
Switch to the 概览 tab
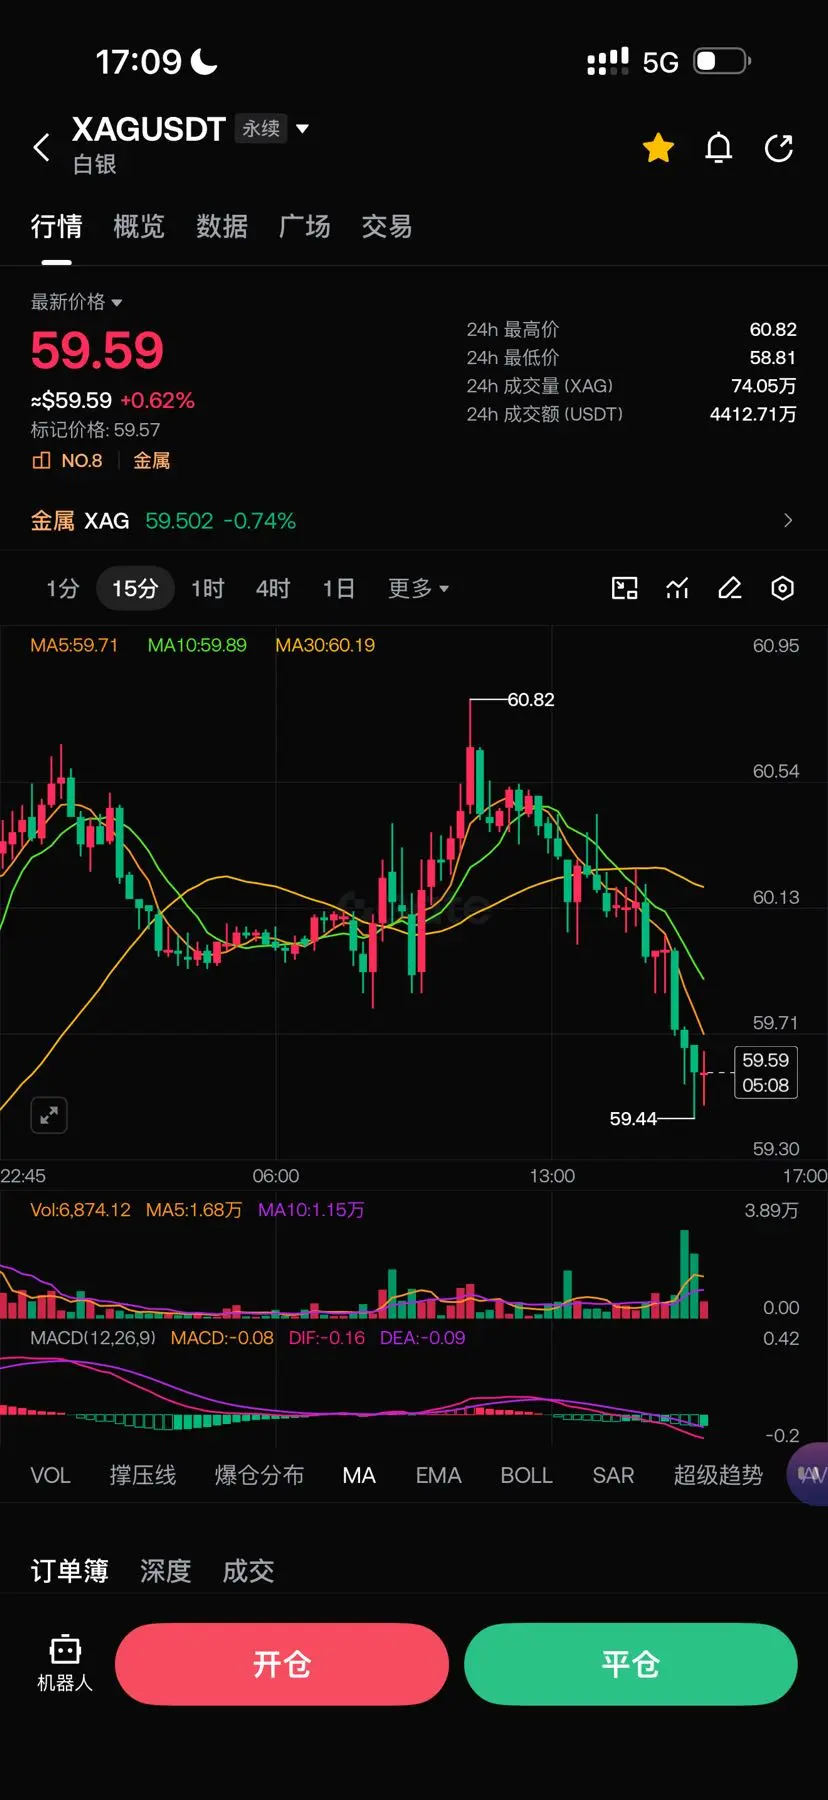click(138, 227)
